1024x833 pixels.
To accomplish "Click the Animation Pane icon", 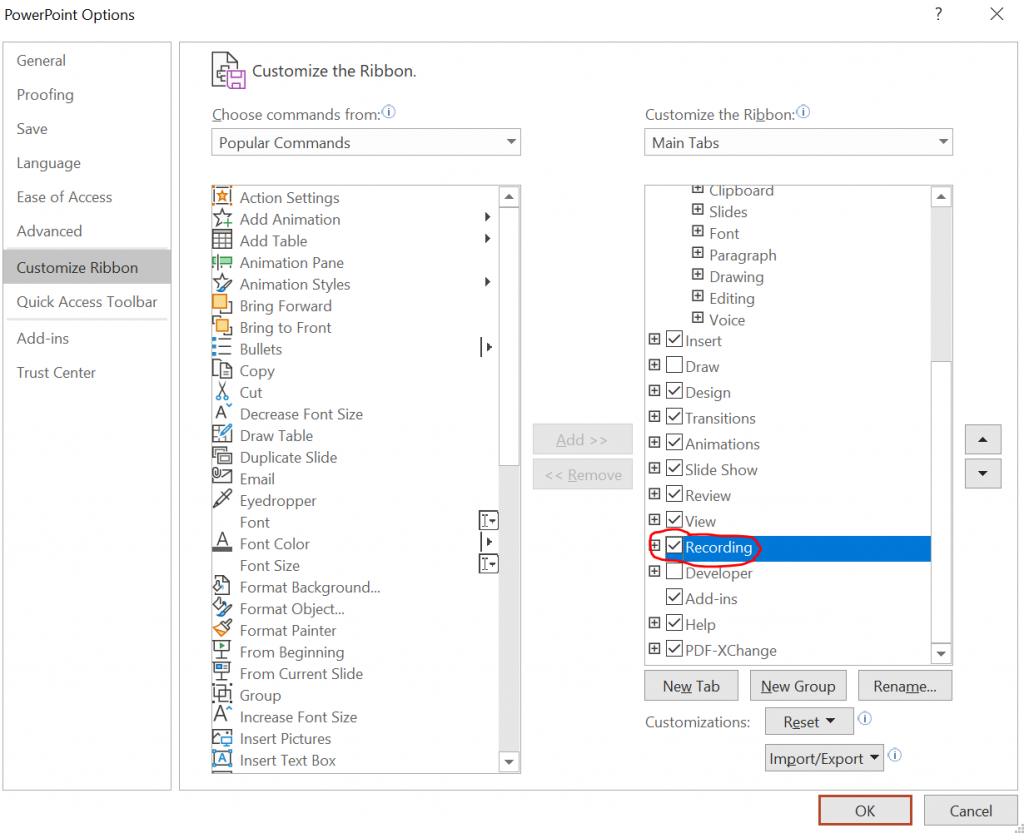I will pyautogui.click(x=222, y=262).
